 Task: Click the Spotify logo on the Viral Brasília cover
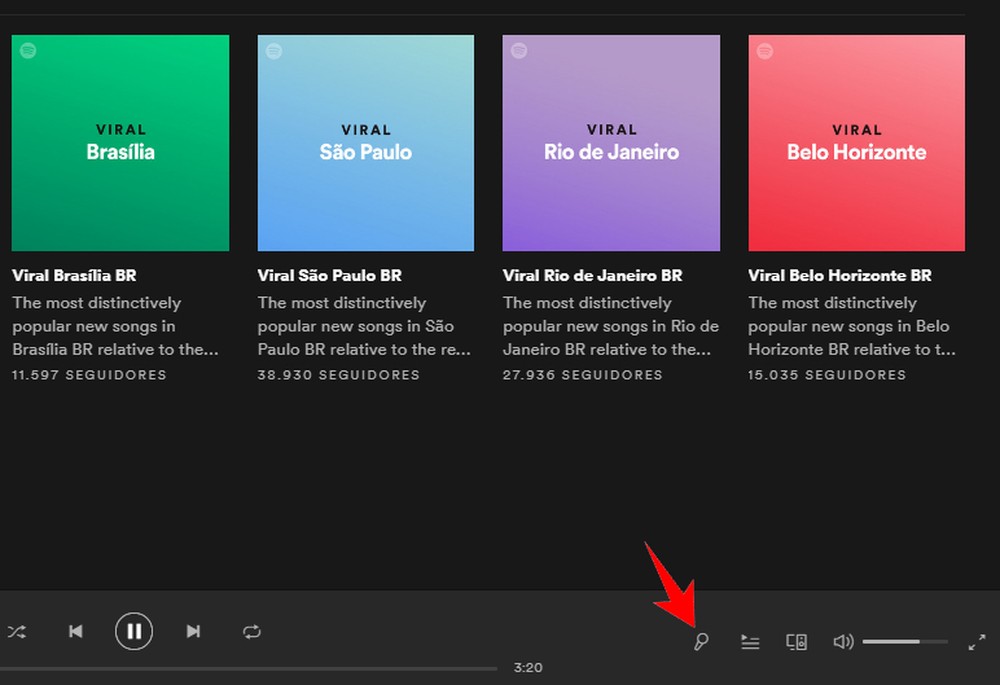click(x=26, y=49)
